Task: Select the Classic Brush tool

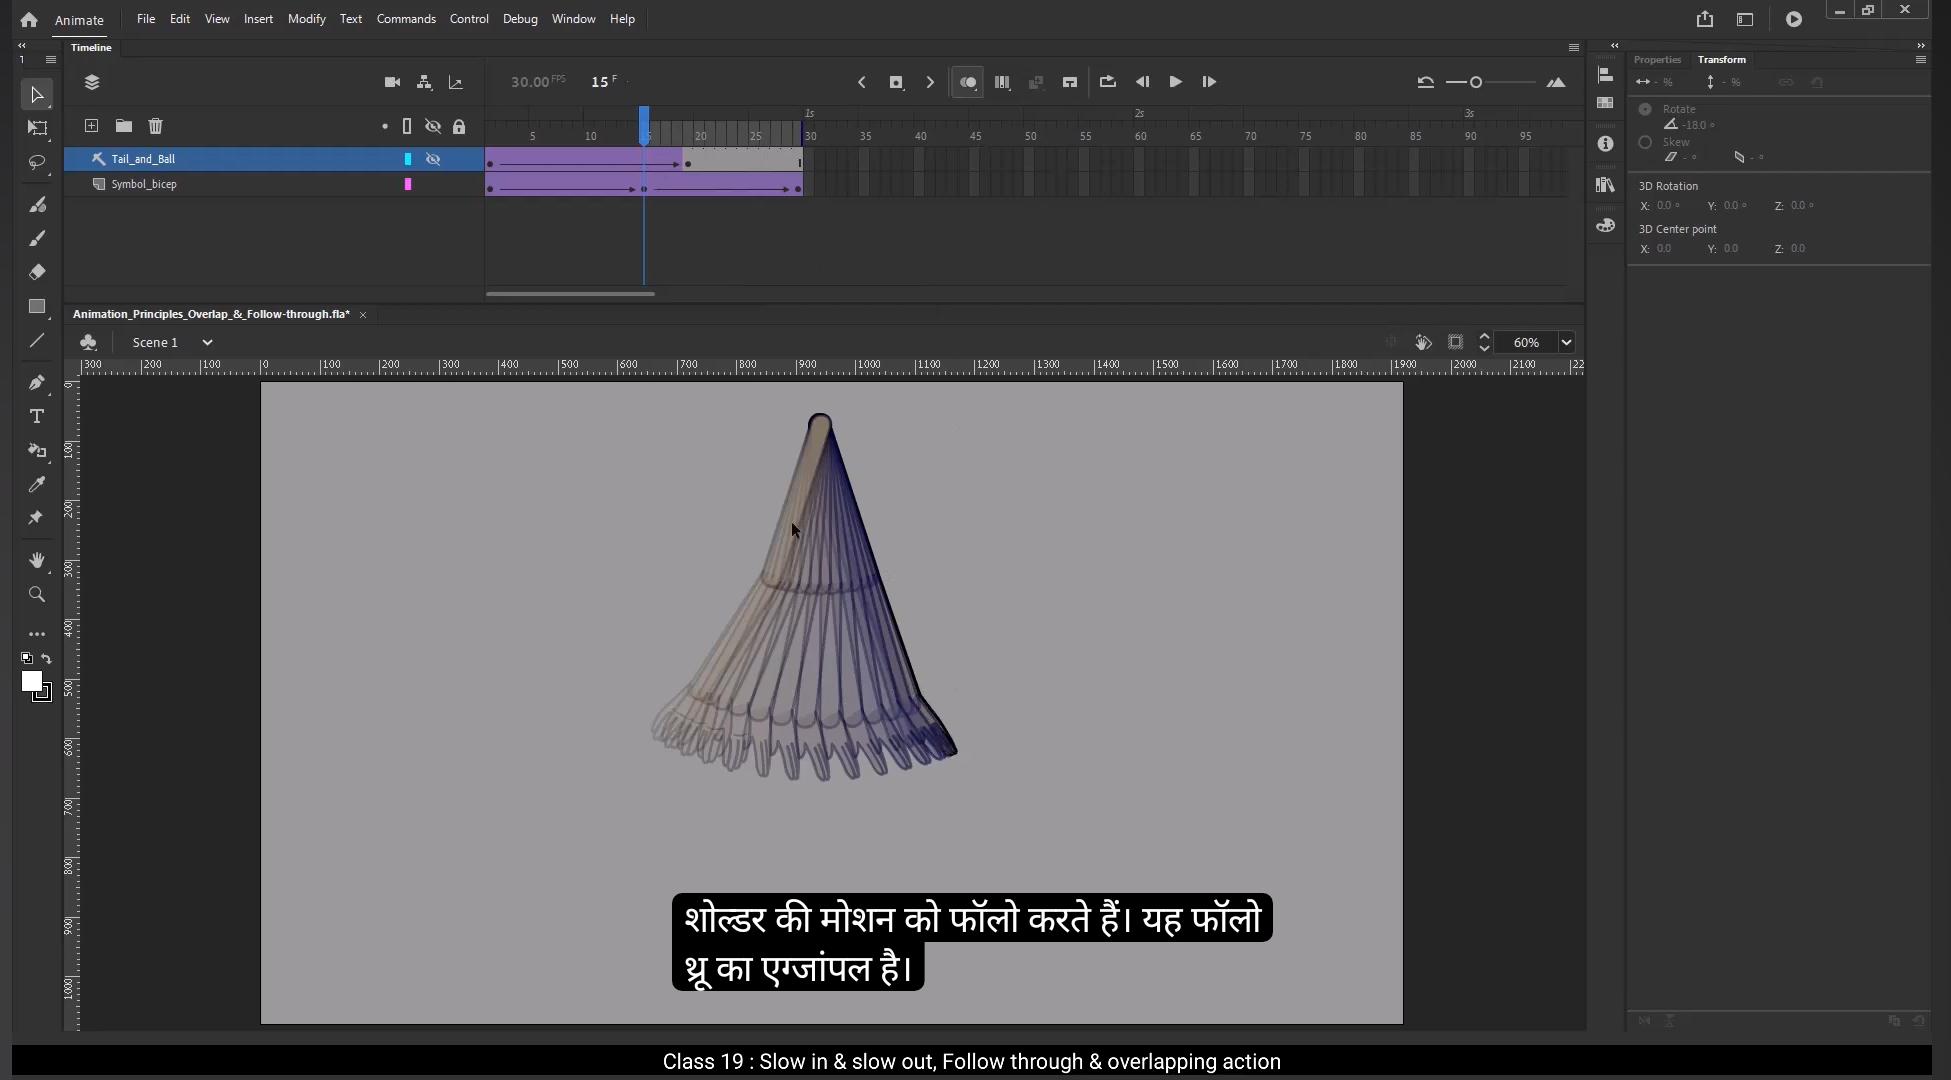Action: [37, 238]
